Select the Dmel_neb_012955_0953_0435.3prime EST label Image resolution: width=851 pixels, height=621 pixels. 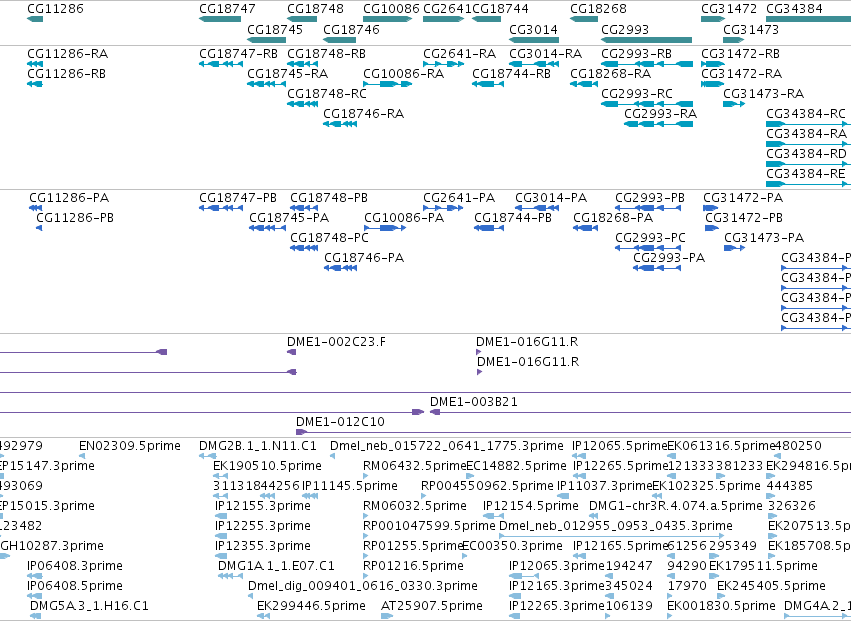point(616,525)
